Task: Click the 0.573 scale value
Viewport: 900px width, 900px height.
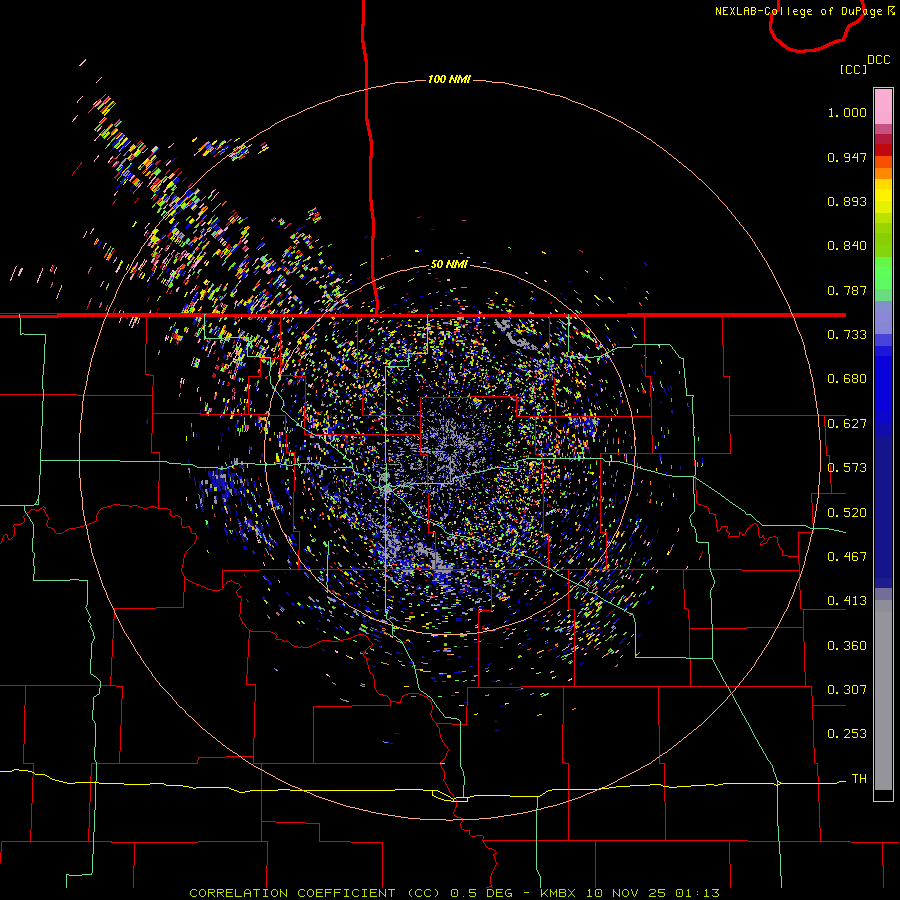Action: click(x=847, y=468)
